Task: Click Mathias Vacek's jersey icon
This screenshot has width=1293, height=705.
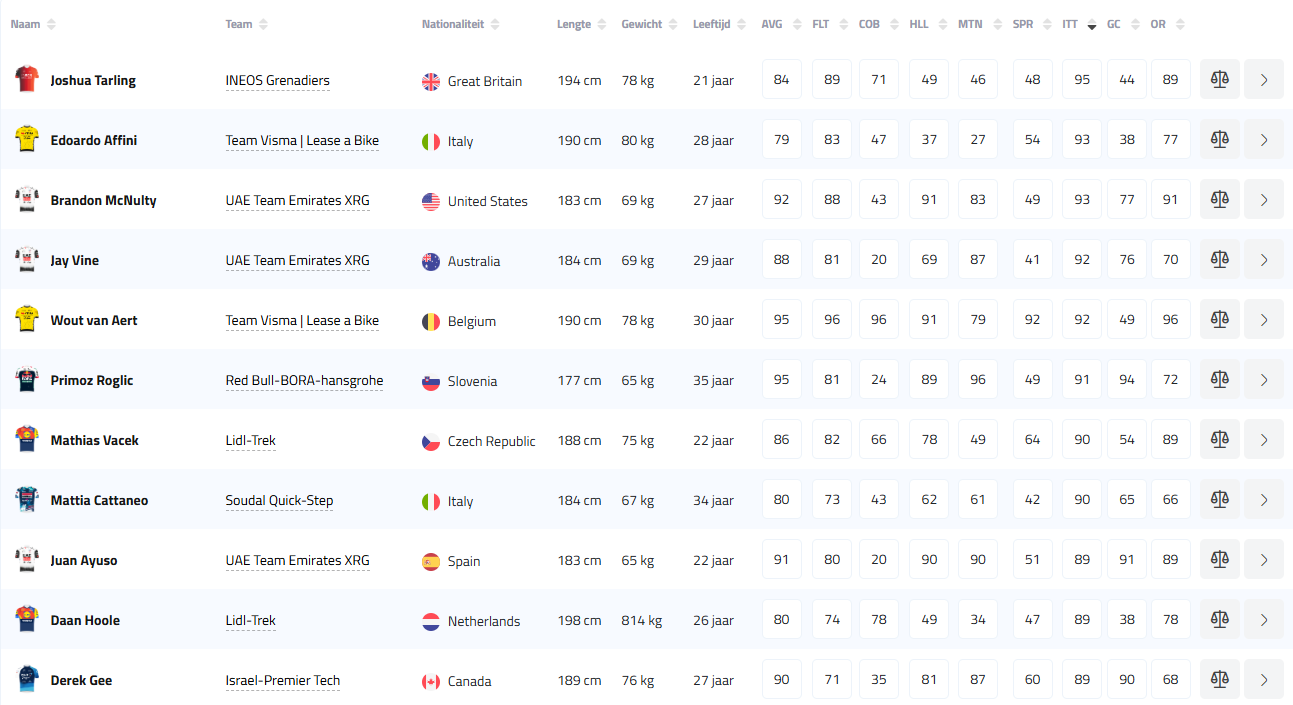Action: click(26, 440)
